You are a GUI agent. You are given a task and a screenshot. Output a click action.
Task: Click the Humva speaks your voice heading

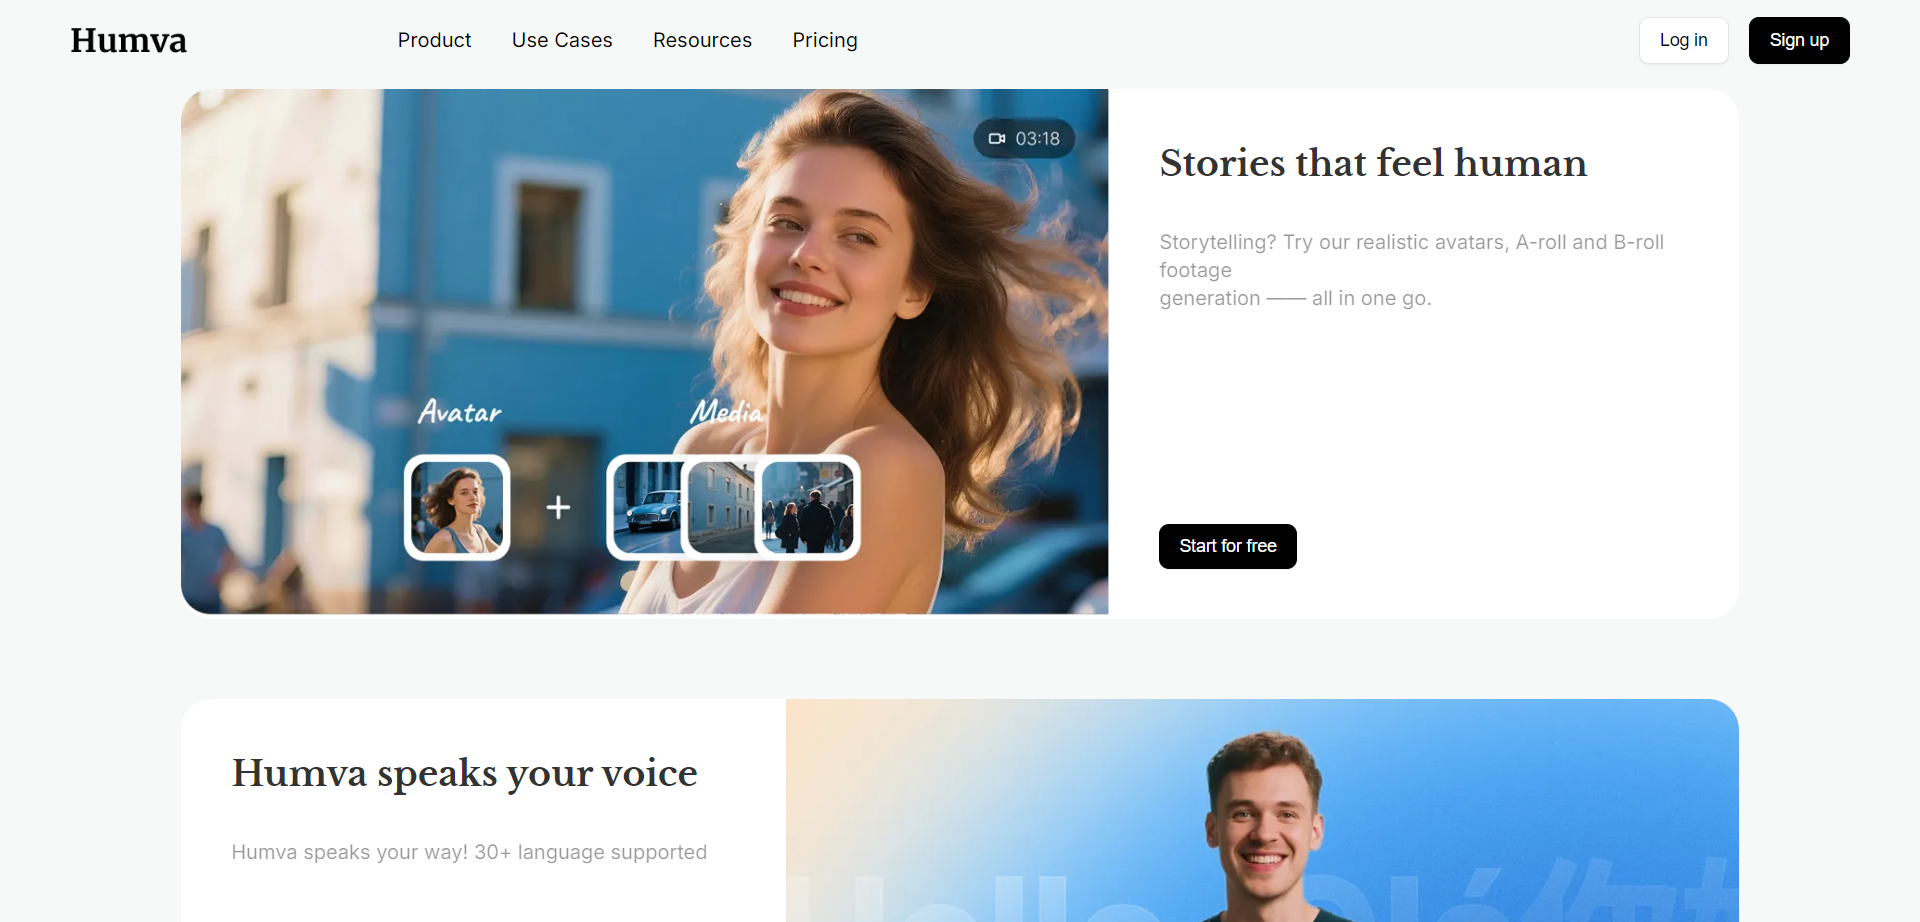(465, 773)
